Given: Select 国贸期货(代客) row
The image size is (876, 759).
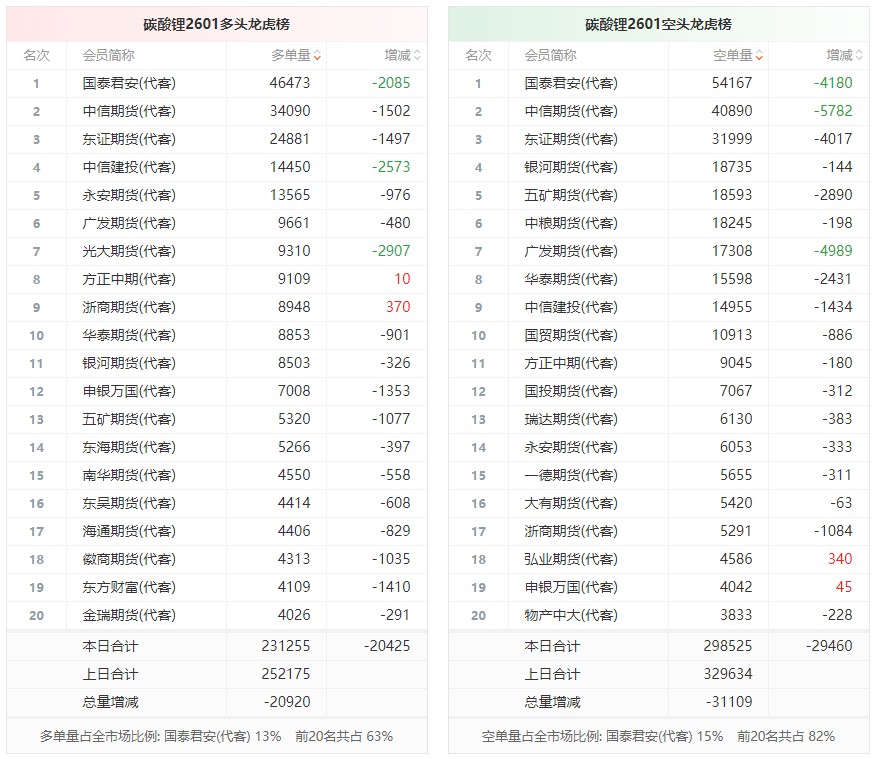Looking at the screenshot, I should click(659, 335).
